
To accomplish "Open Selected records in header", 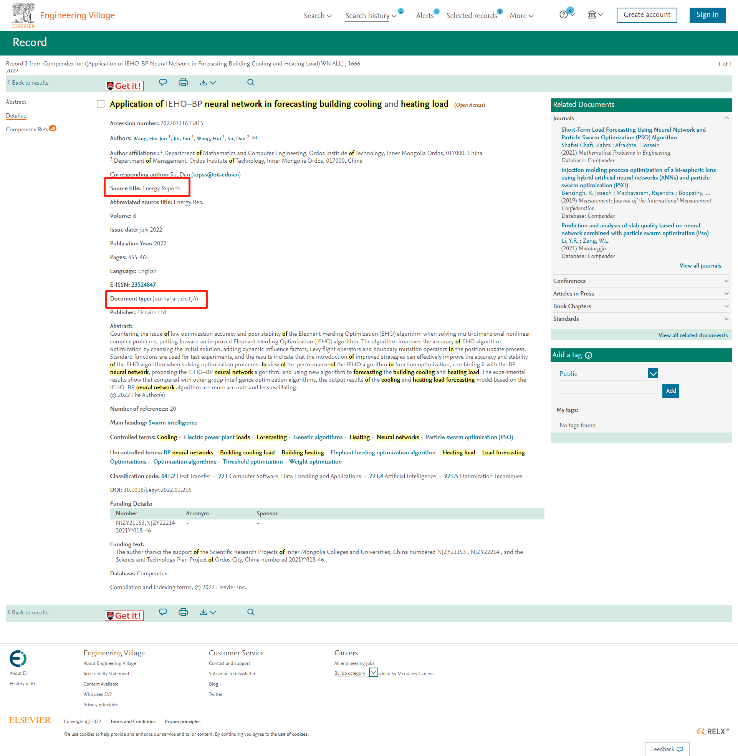I will pyautogui.click(x=471, y=15).
